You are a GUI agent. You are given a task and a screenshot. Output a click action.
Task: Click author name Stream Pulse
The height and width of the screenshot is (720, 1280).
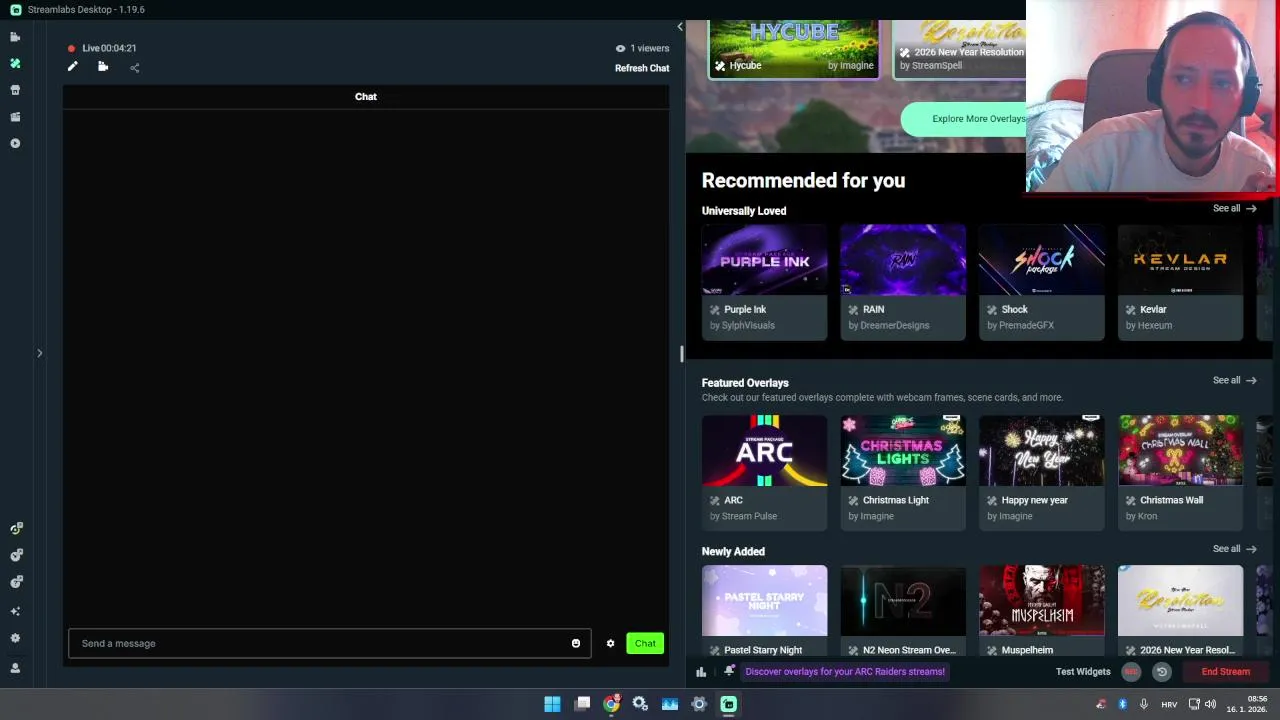[749, 517]
